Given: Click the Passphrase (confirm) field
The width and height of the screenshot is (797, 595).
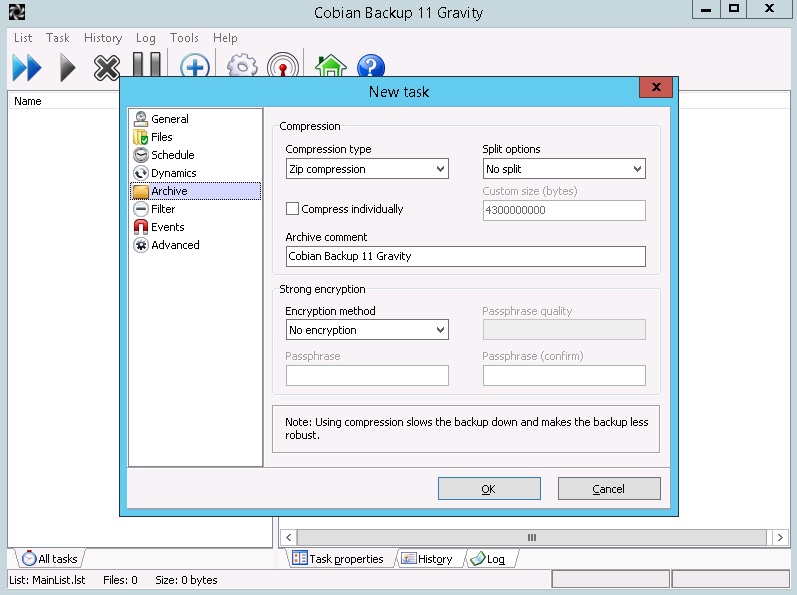Looking at the screenshot, I should tap(564, 375).
